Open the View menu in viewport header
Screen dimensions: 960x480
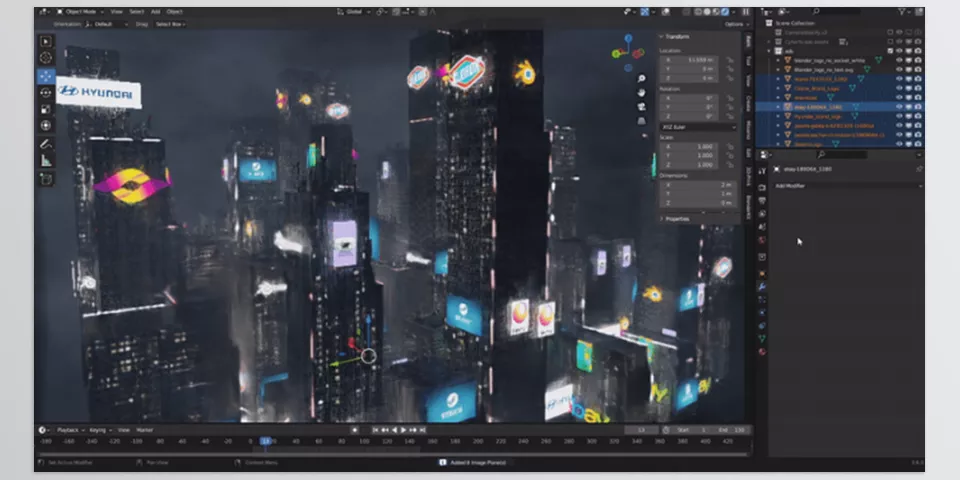116,12
